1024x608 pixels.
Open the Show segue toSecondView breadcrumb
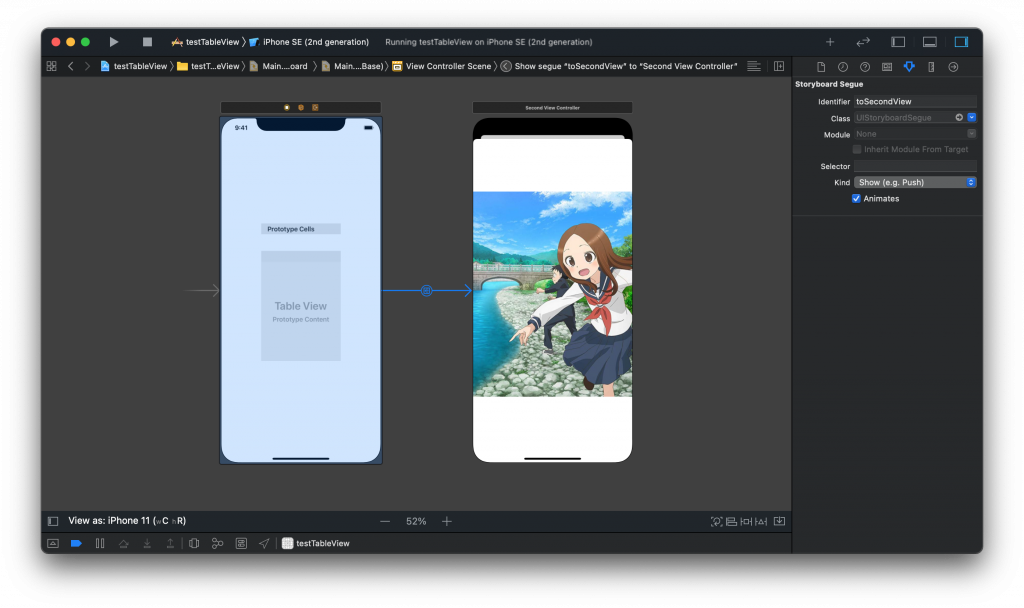[x=619, y=66]
